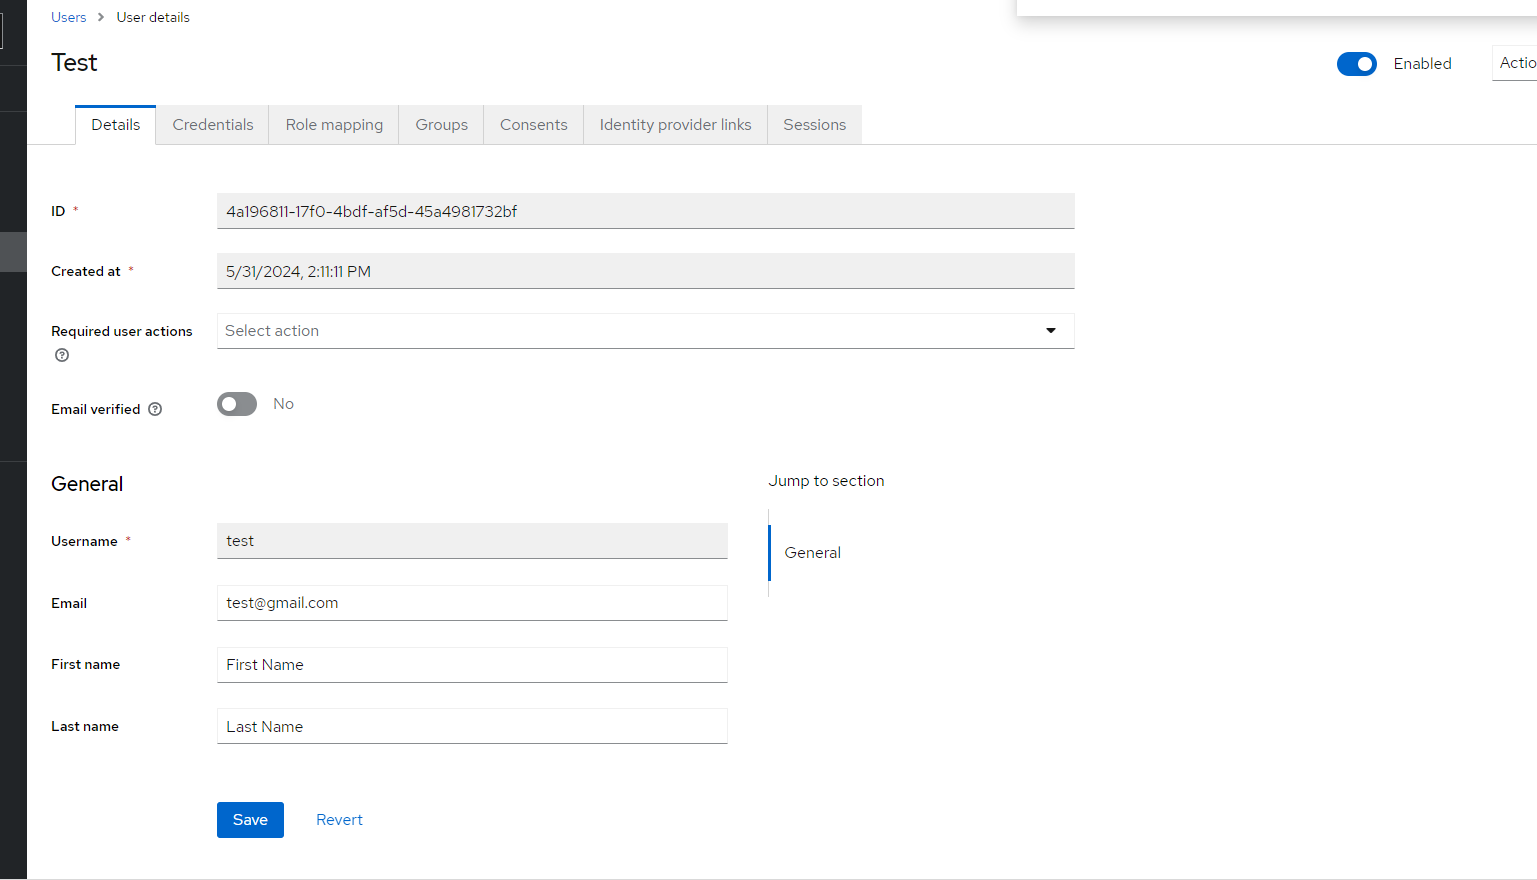Jump to the General section link
The width and height of the screenshot is (1537, 880).
coord(813,553)
